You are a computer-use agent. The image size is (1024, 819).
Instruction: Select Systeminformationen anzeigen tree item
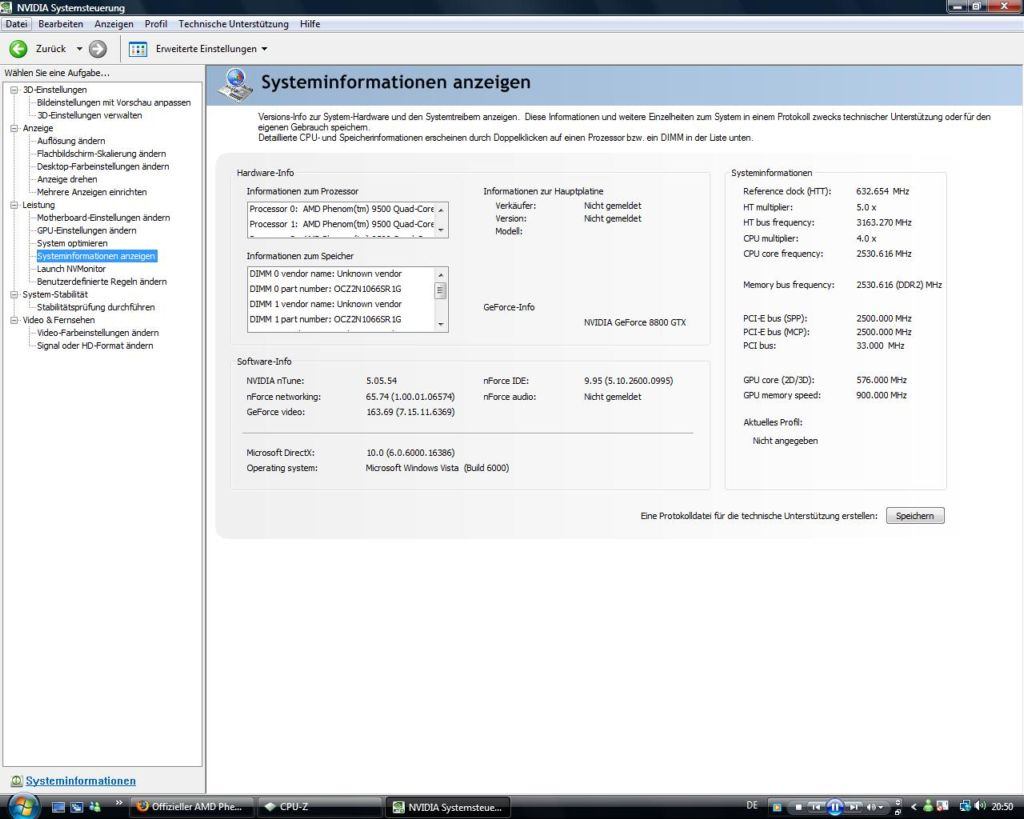pos(96,256)
